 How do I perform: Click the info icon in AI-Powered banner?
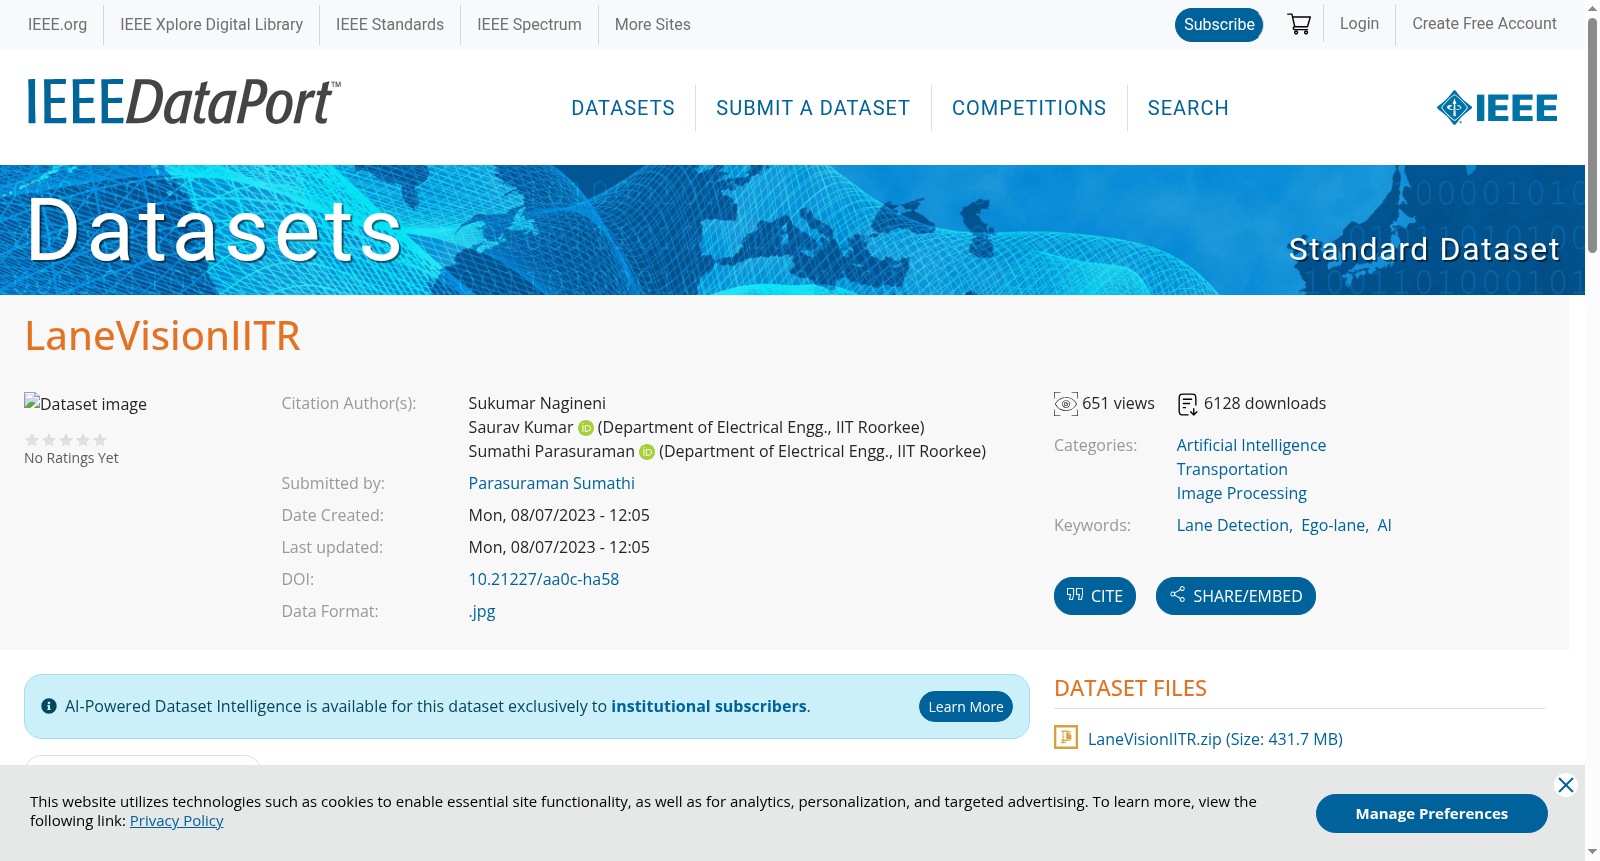pos(49,706)
